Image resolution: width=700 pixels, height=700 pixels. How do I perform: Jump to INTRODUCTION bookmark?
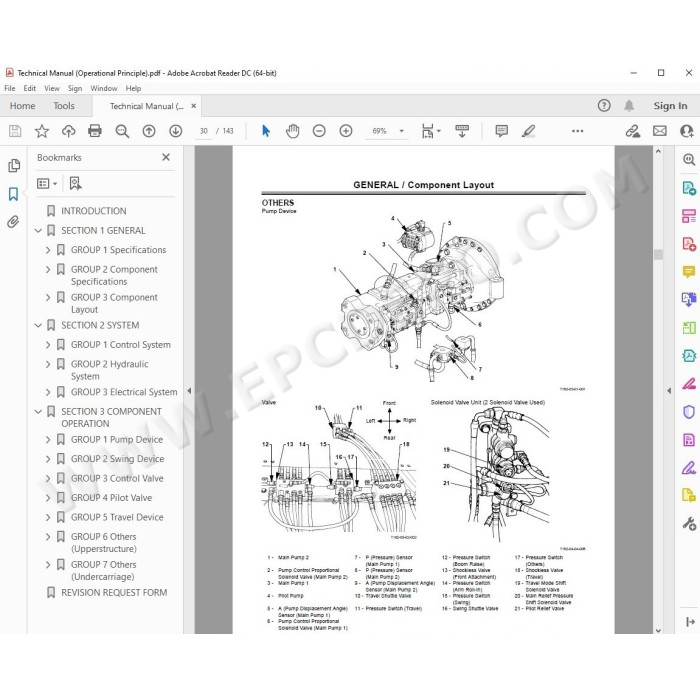point(93,211)
